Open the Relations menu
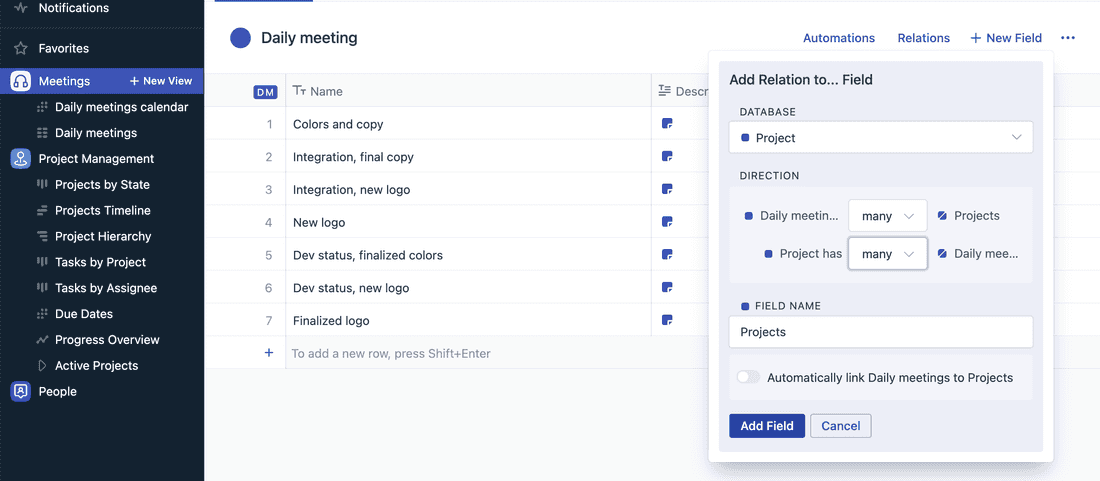Screen dimensions: 1100x481 (923, 38)
